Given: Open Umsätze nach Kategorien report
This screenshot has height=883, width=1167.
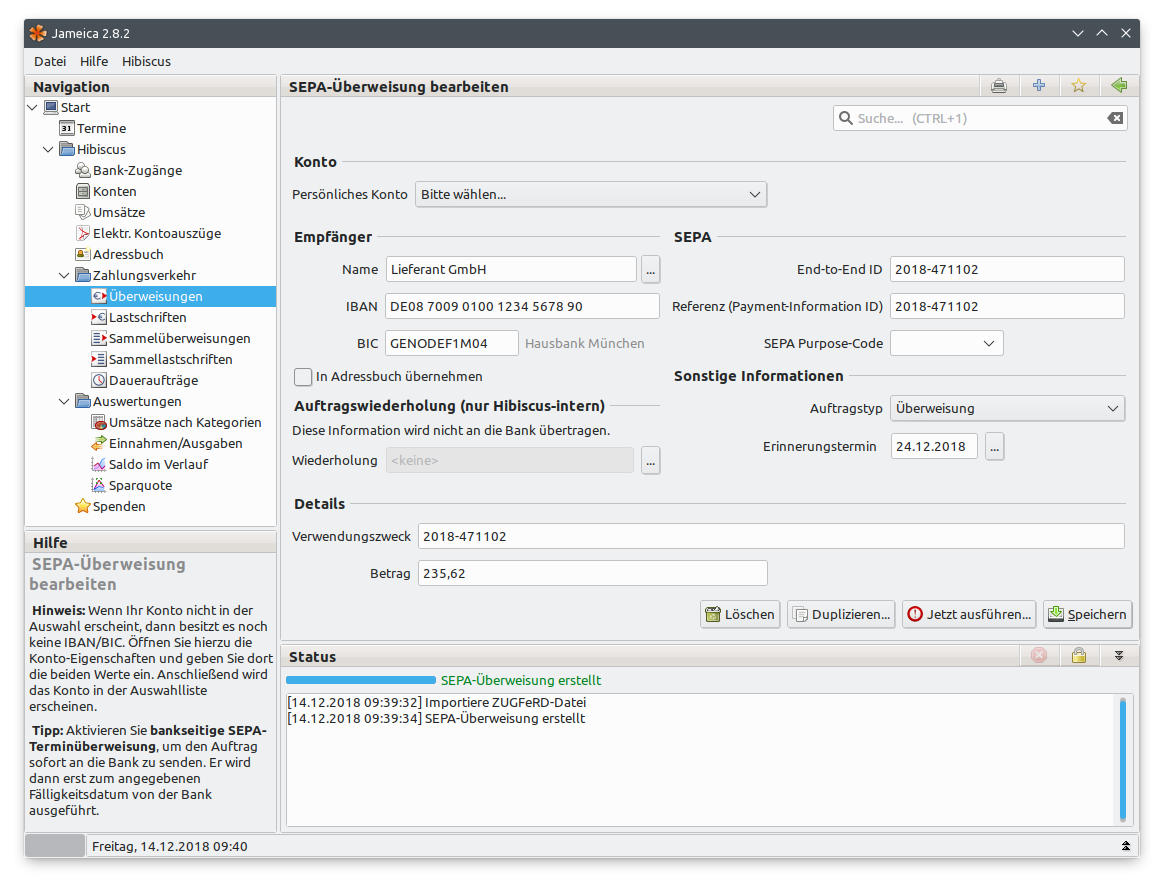Looking at the screenshot, I should pyautogui.click(x=176, y=422).
